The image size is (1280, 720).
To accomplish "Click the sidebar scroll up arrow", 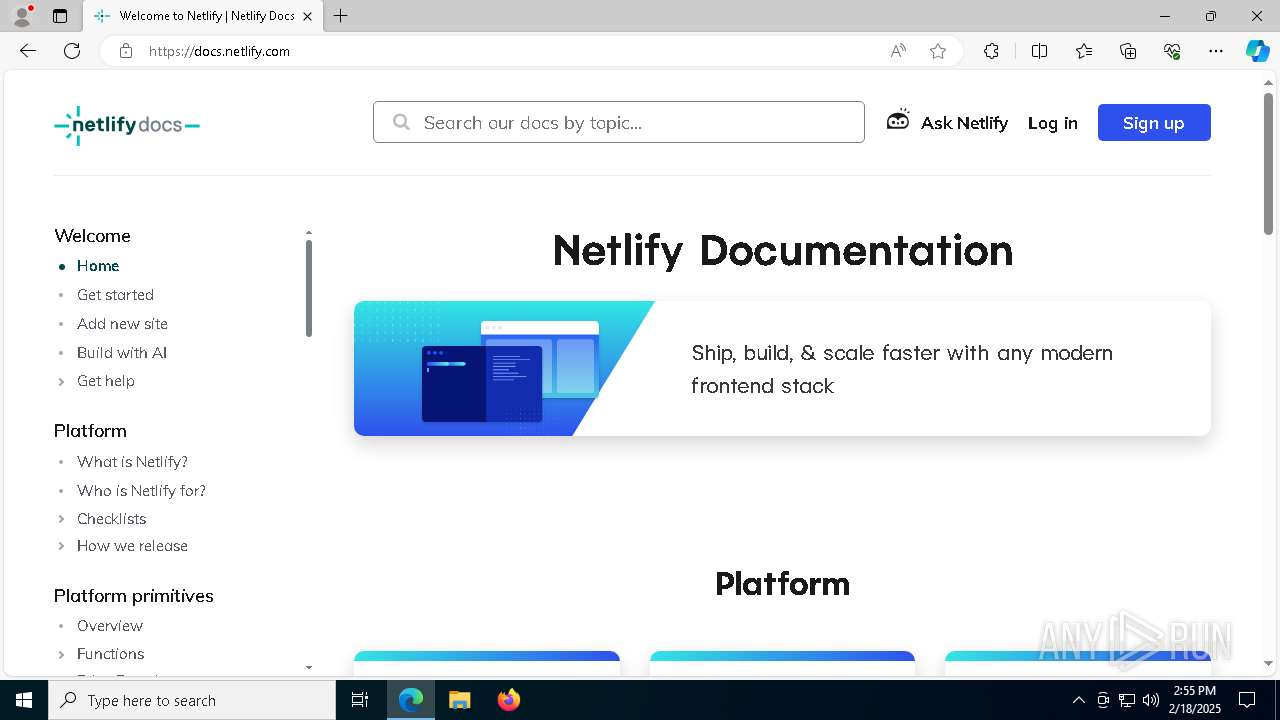I will pyautogui.click(x=309, y=232).
